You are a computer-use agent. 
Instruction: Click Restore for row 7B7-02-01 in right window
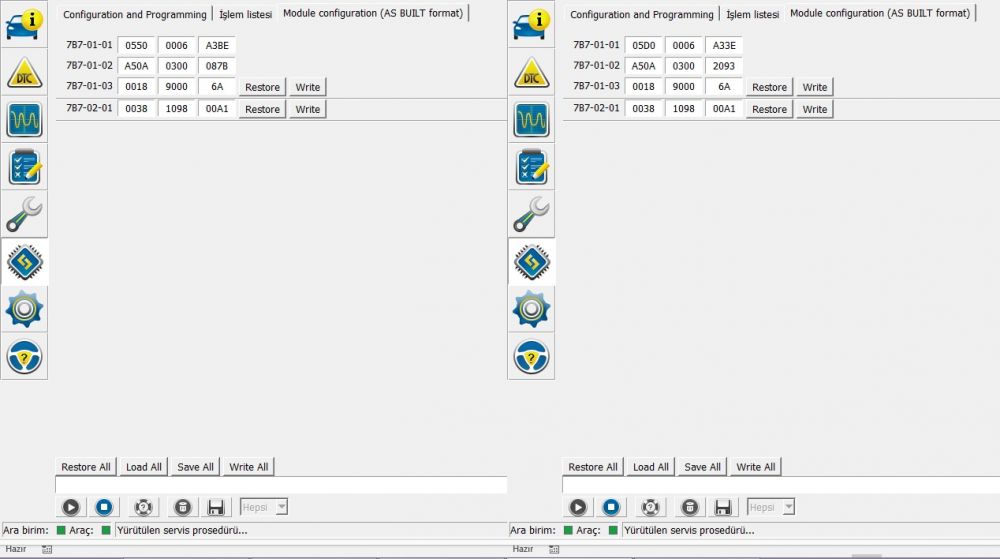coord(769,109)
